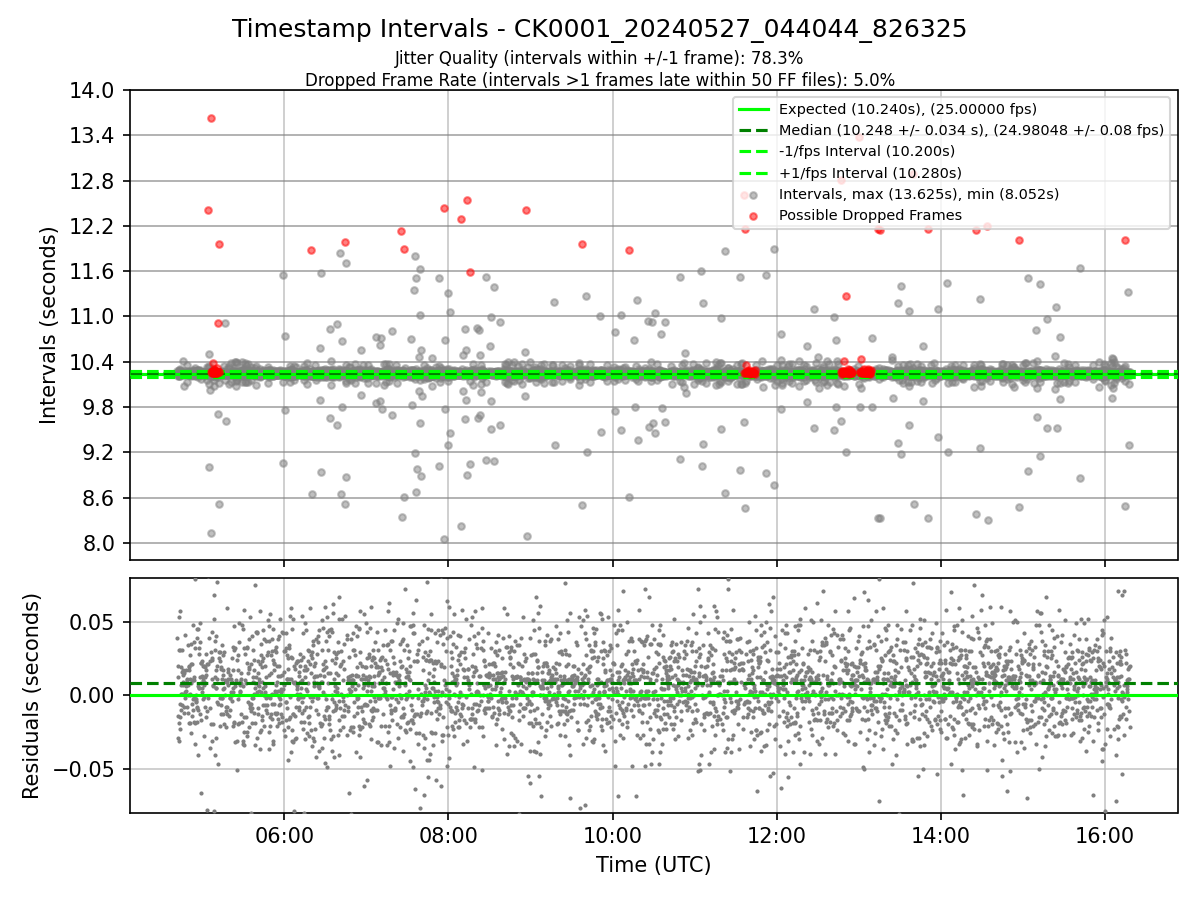The image size is (1200, 900).
Task: Click x-axis tick label 14:00
Action: pyautogui.click(x=940, y=833)
